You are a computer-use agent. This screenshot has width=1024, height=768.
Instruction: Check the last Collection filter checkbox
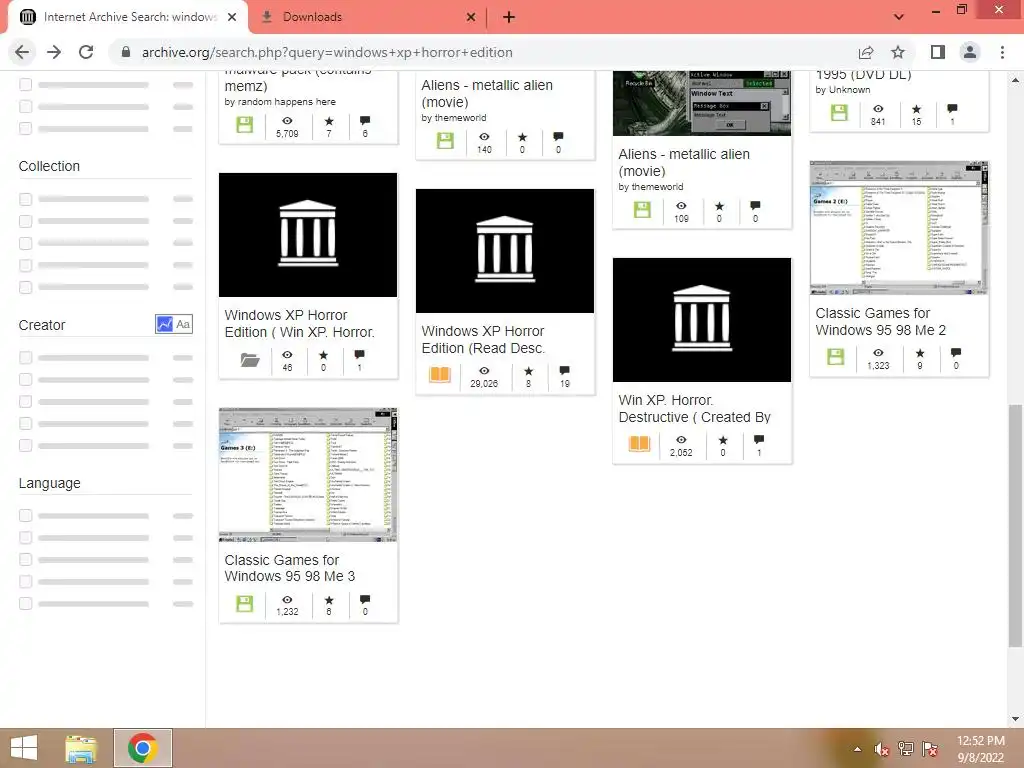coord(25,287)
